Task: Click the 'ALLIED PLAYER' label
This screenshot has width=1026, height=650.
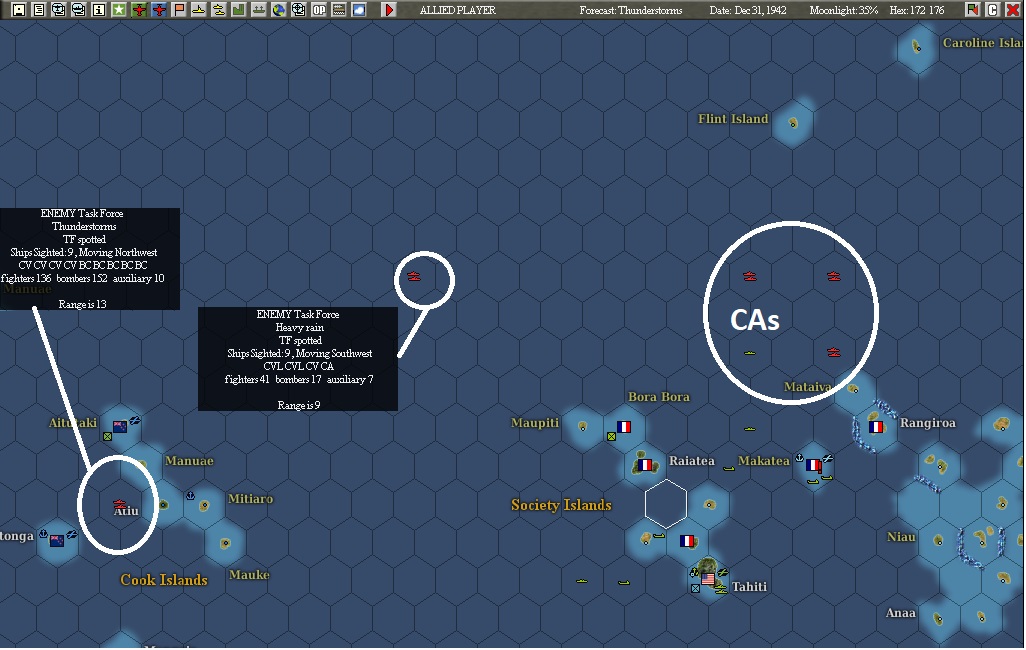Action: coord(457,10)
